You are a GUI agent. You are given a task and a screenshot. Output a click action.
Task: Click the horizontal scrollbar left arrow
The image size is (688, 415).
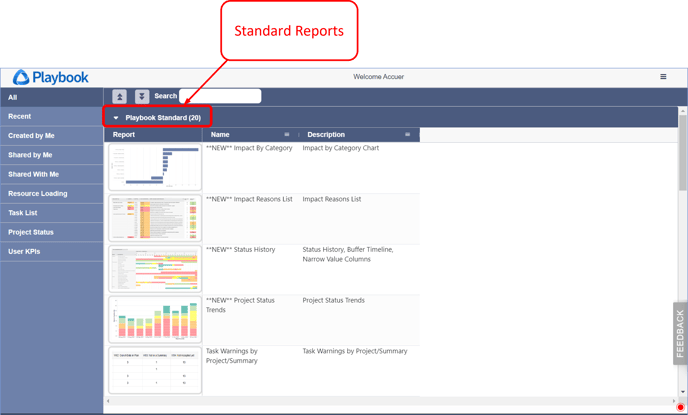108,401
